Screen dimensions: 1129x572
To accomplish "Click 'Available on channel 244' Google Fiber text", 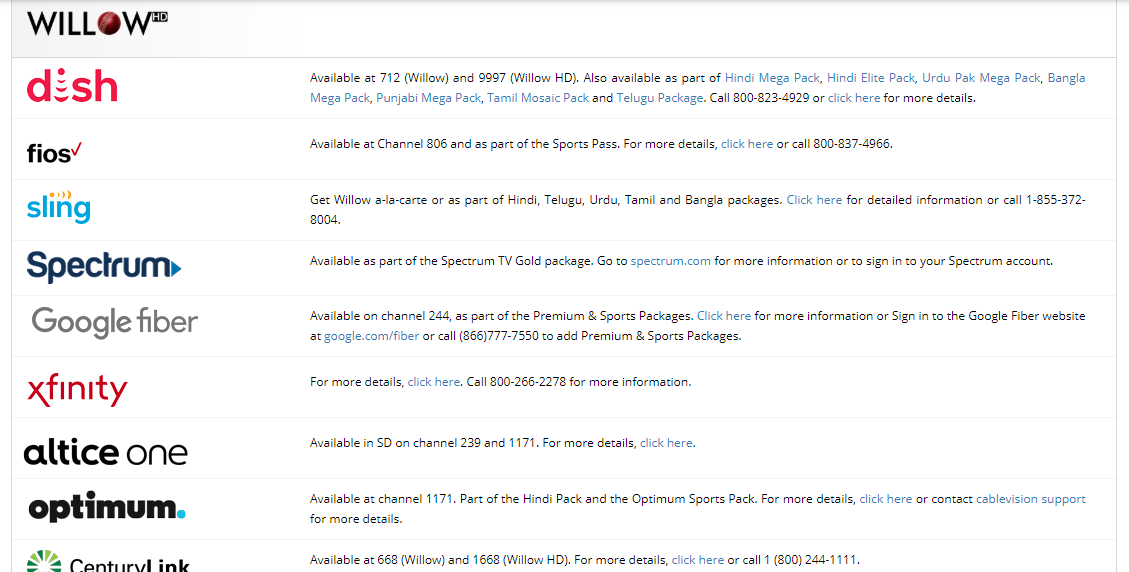I will click(x=380, y=316).
